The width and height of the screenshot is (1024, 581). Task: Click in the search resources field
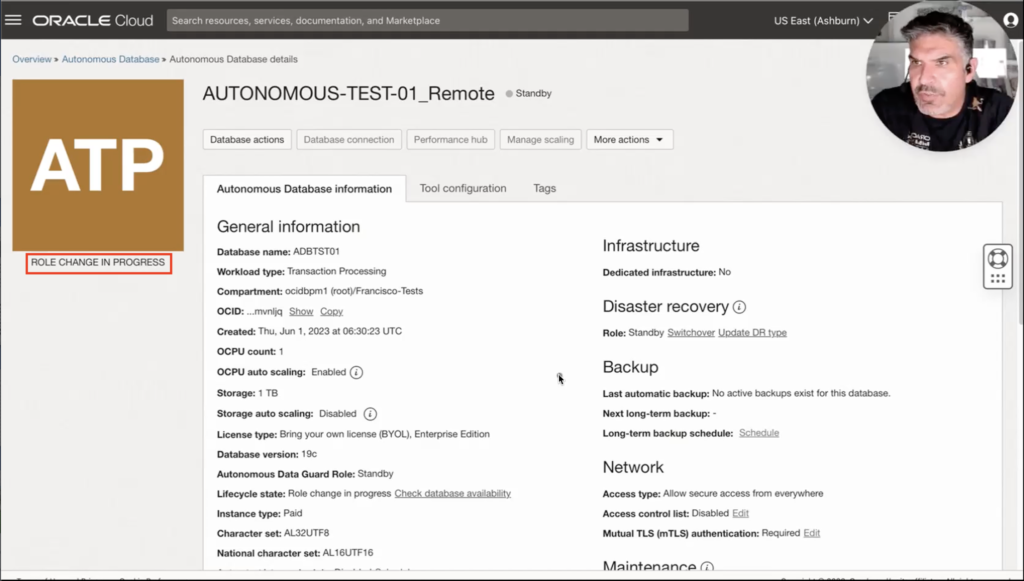click(x=427, y=20)
